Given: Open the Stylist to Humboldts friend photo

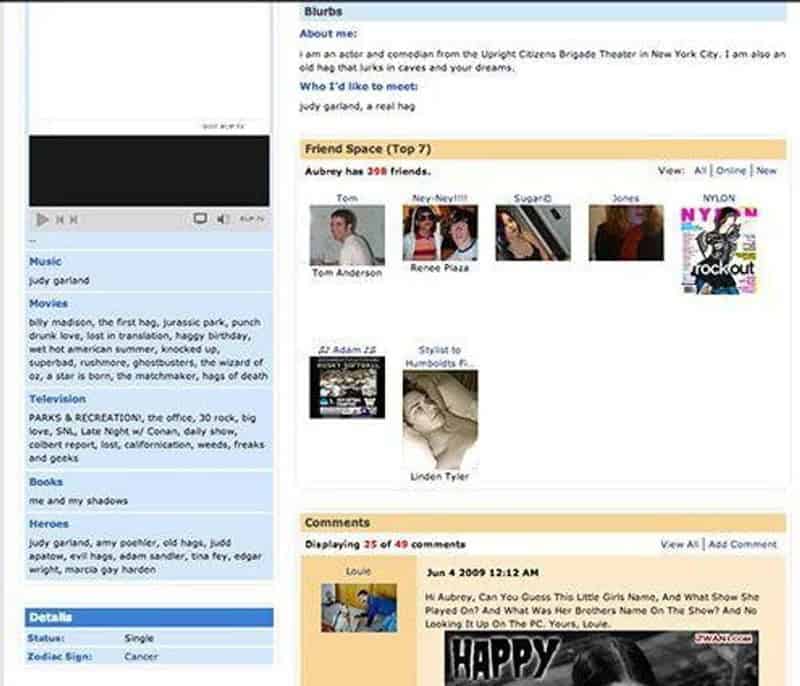Looking at the screenshot, I should pyautogui.click(x=440, y=420).
